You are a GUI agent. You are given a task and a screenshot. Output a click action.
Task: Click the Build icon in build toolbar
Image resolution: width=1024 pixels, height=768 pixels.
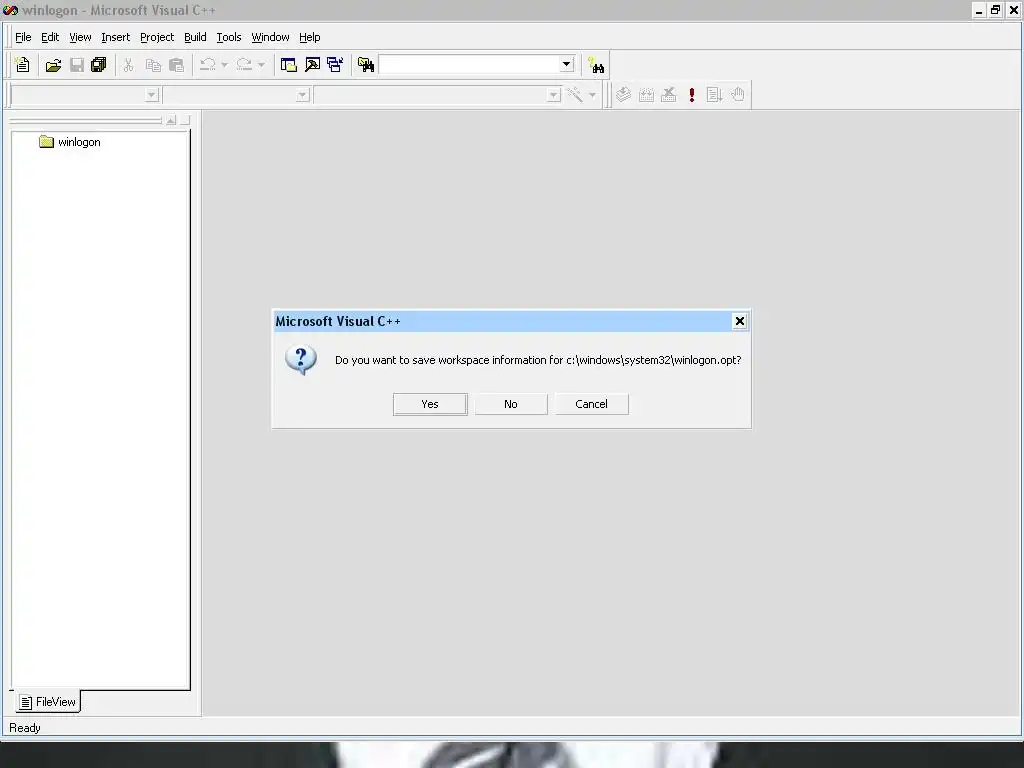coord(646,95)
